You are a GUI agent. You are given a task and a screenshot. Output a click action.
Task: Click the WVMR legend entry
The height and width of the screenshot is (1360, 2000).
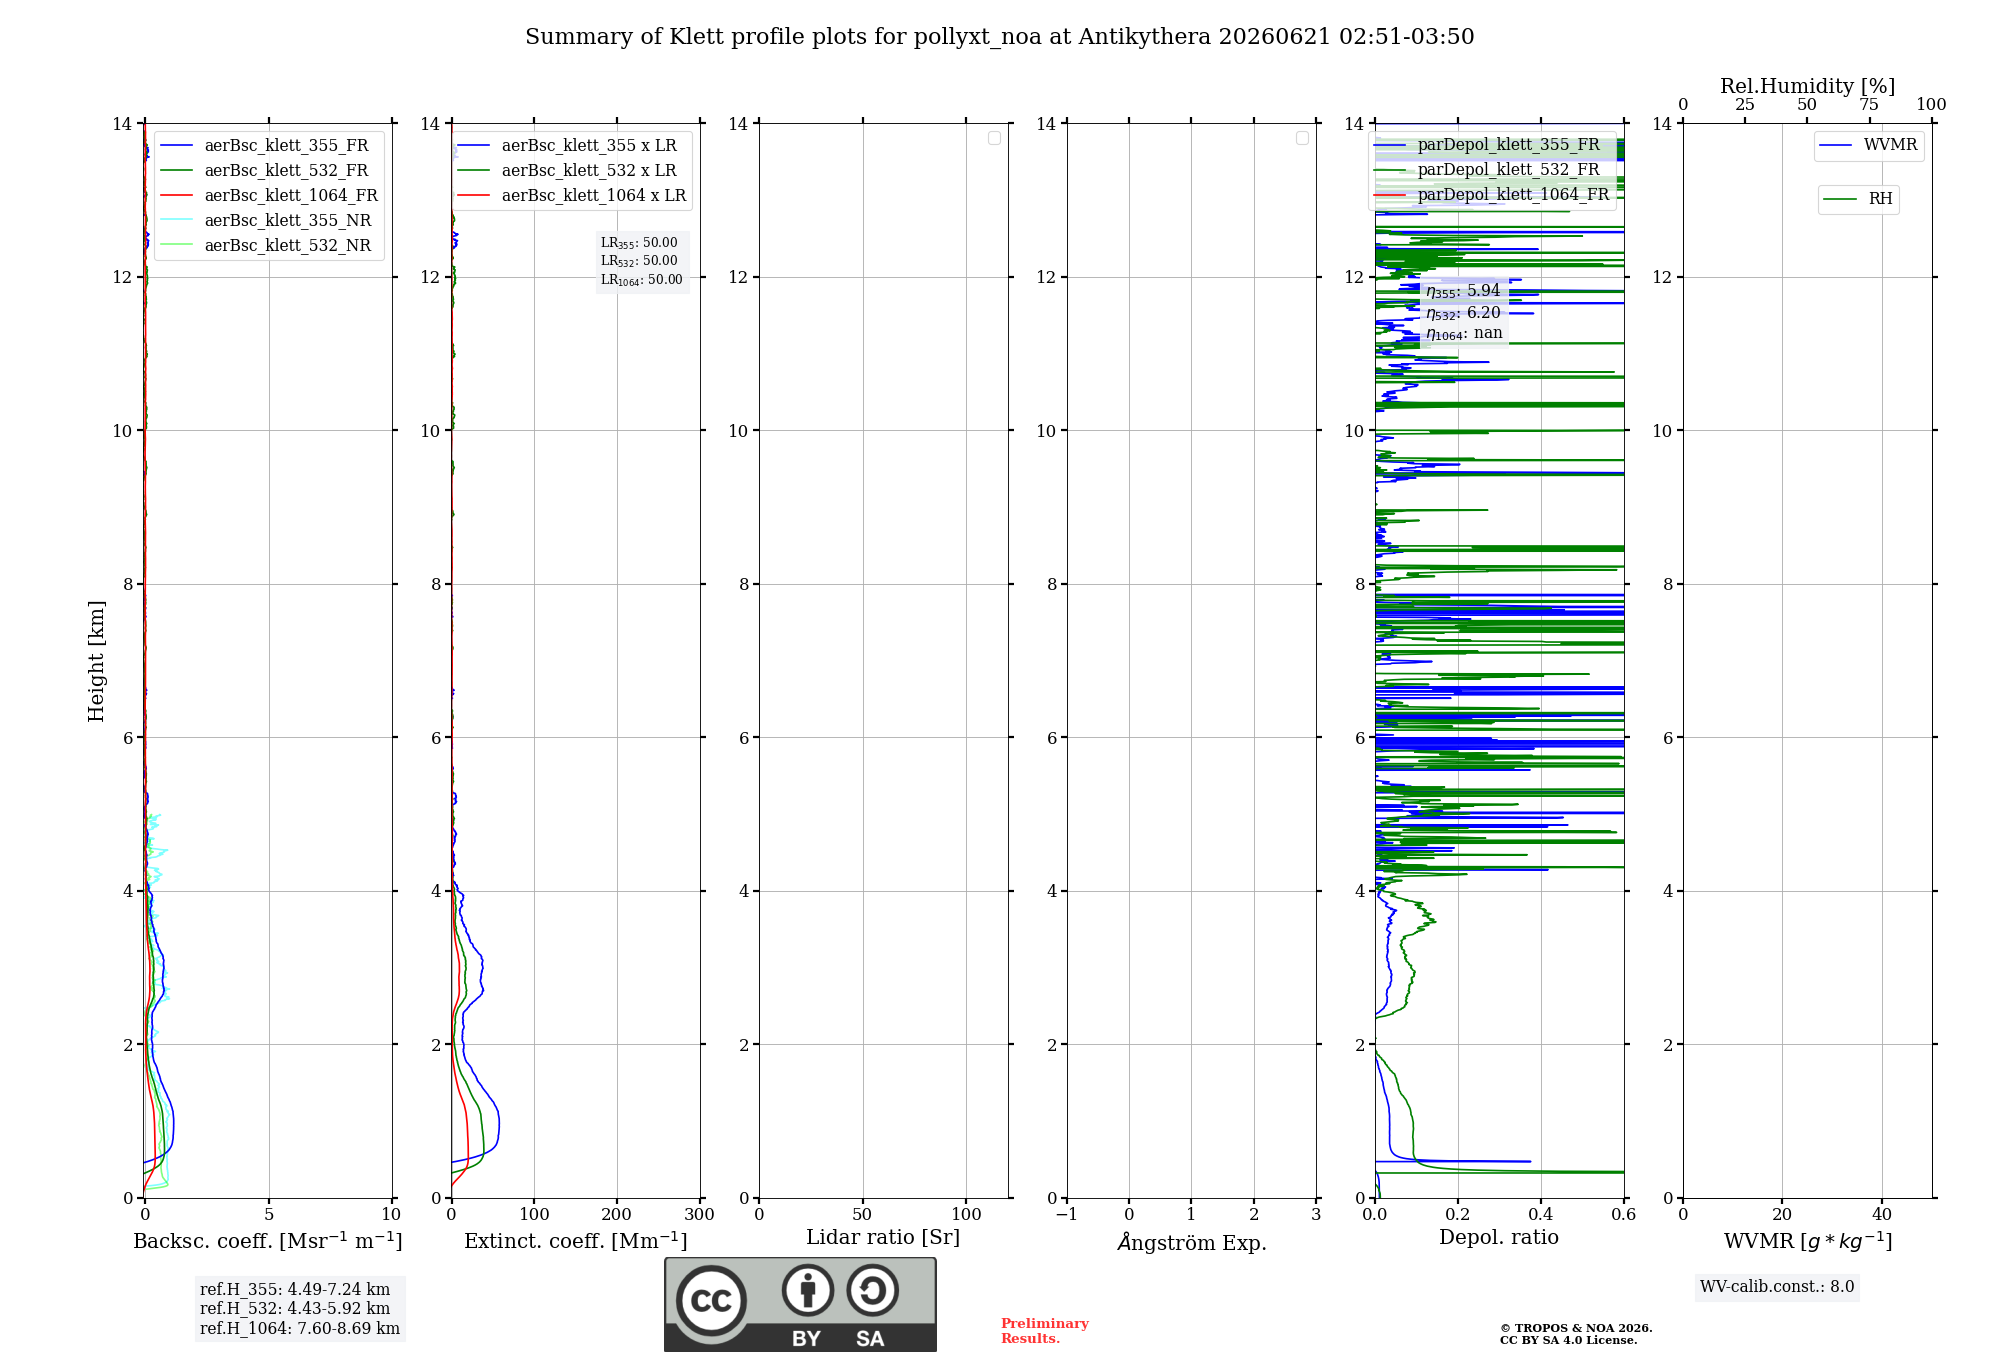(1868, 145)
